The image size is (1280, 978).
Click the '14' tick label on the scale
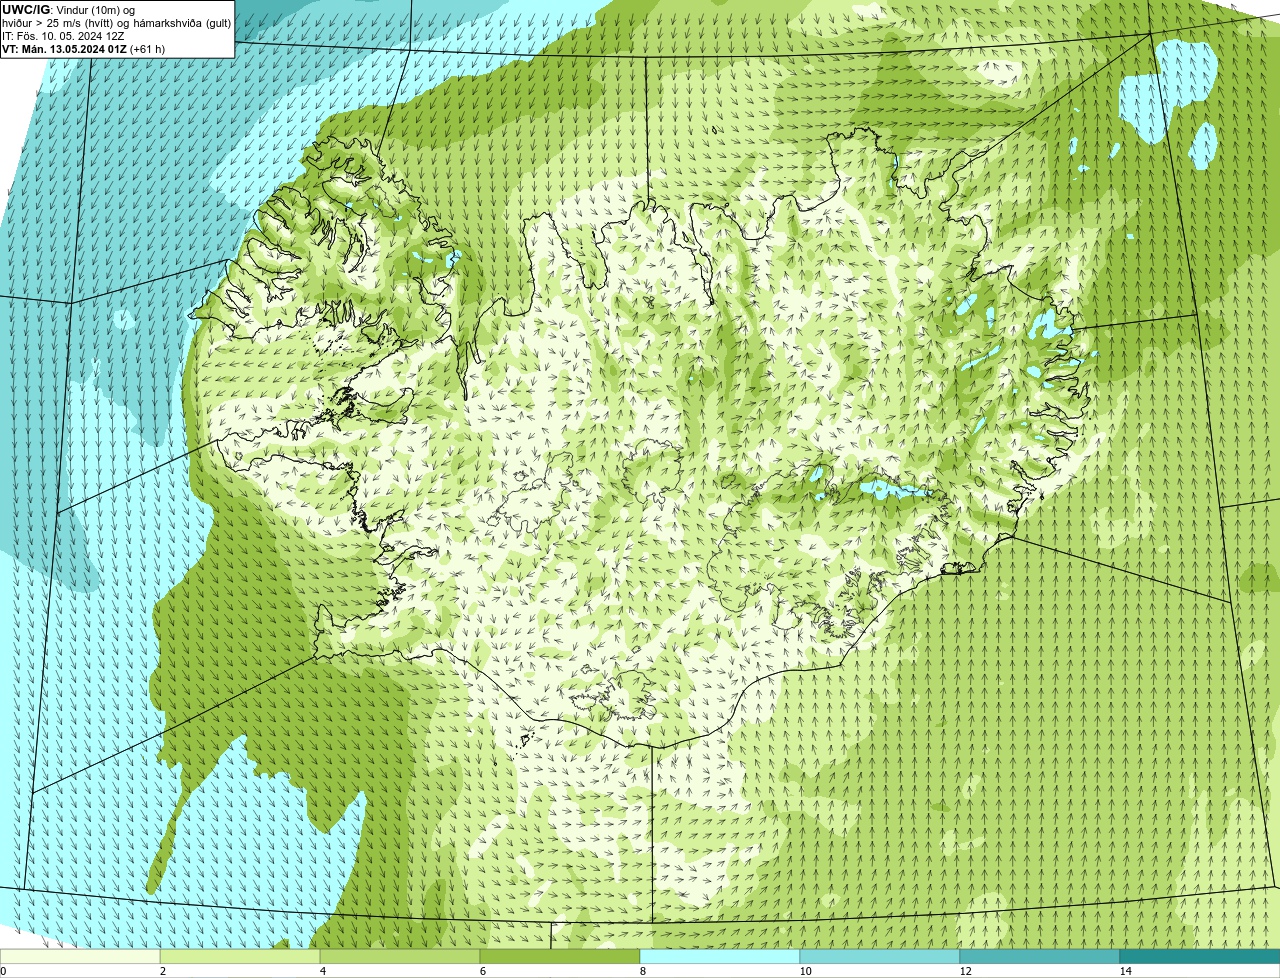(x=1125, y=971)
